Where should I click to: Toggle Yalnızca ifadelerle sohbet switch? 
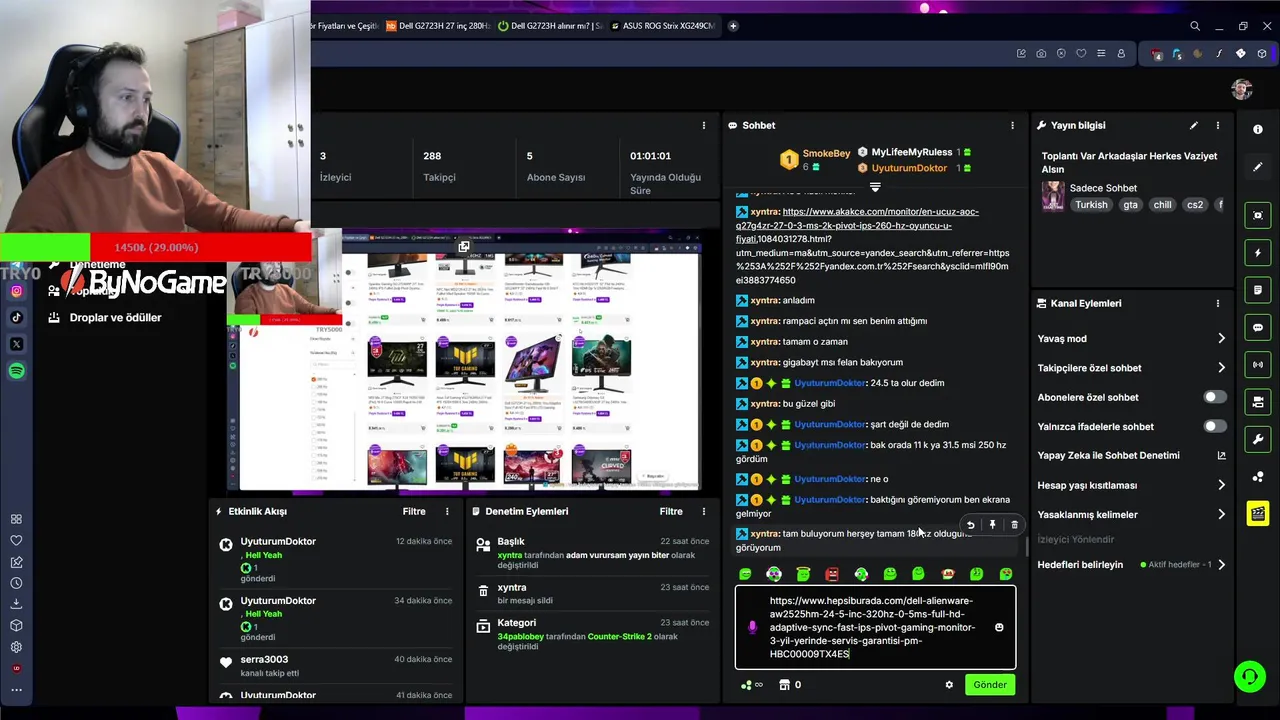pos(1214,426)
